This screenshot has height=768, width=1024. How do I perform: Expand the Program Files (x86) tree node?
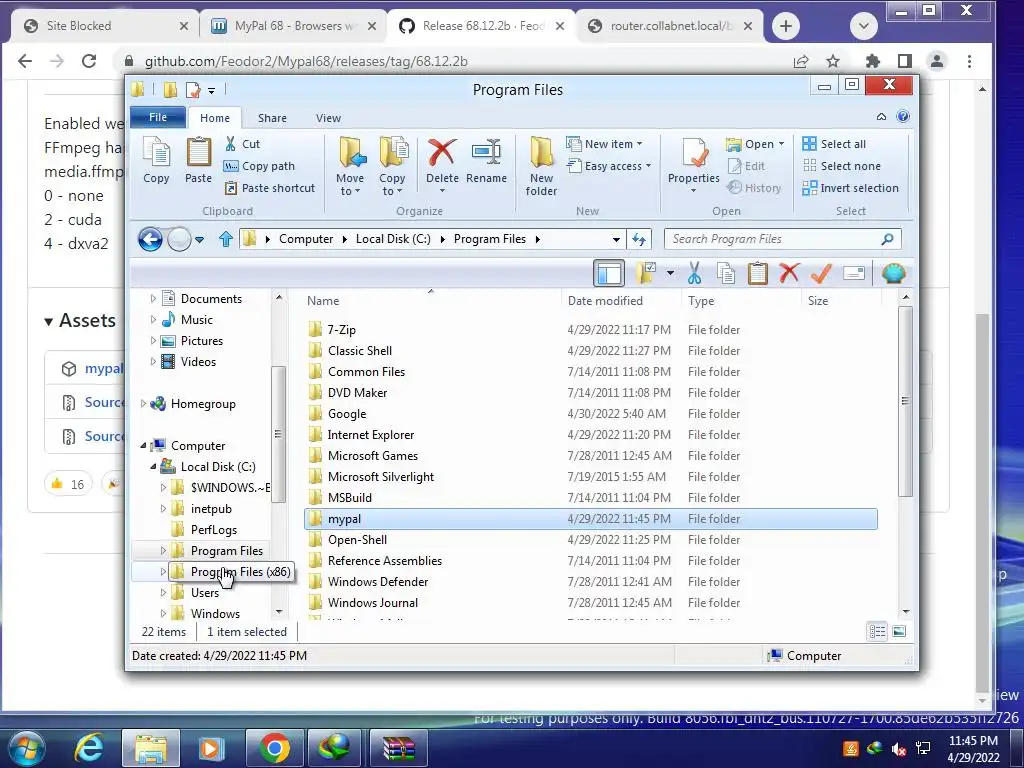tap(163, 572)
